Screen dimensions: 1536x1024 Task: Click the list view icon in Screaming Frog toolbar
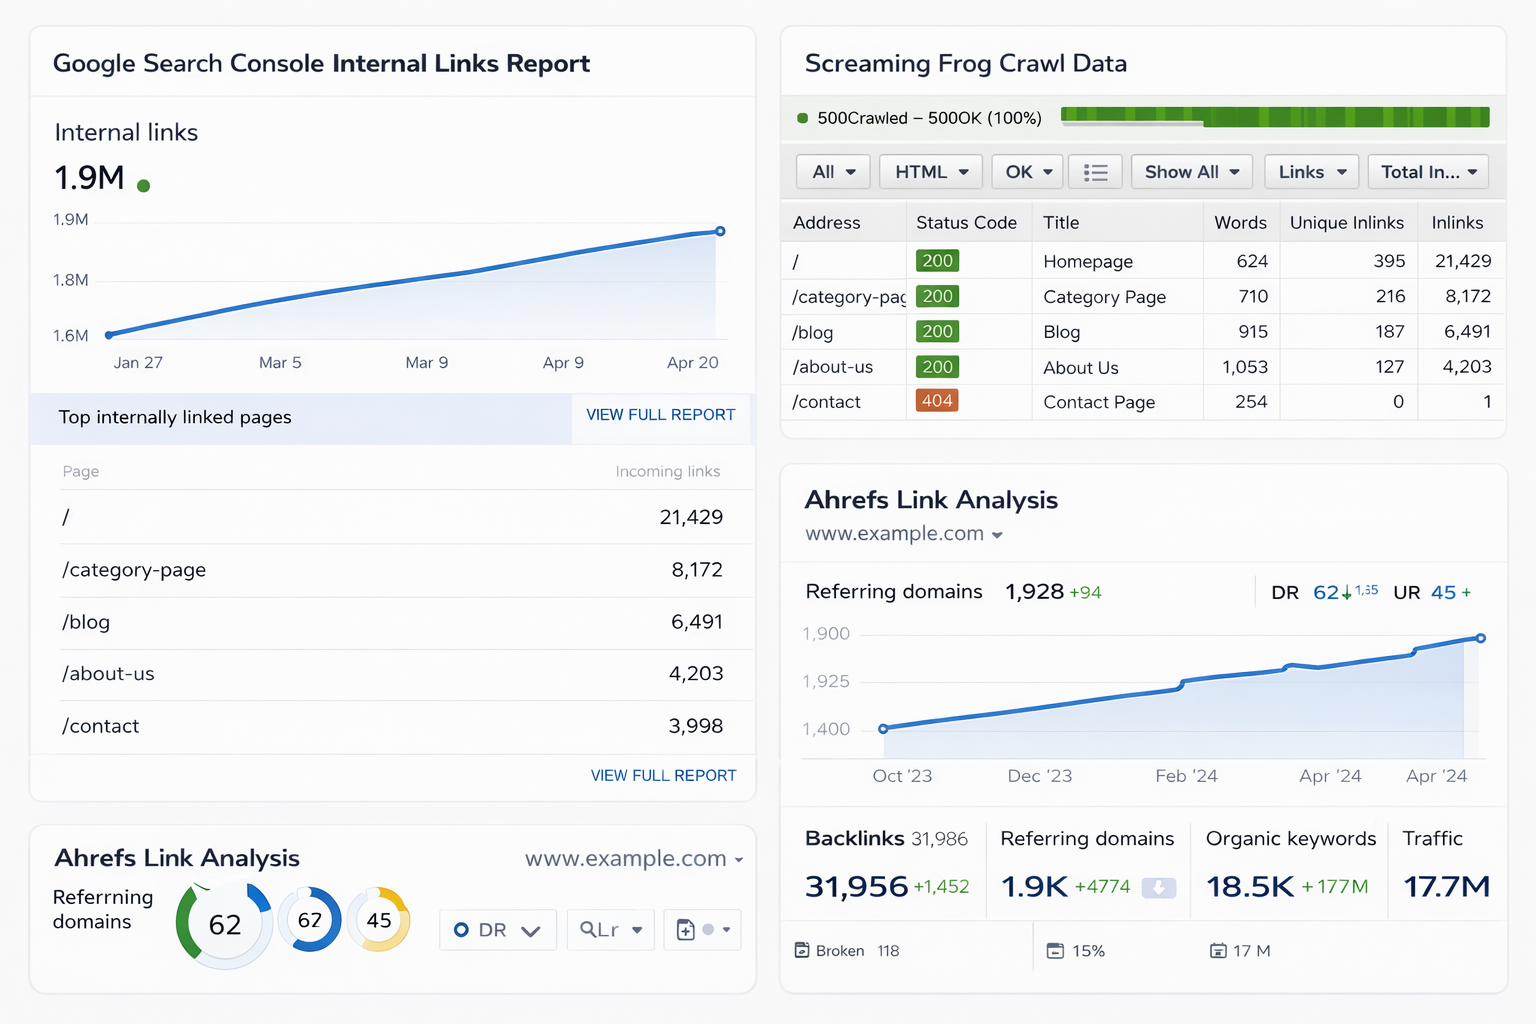point(1095,171)
